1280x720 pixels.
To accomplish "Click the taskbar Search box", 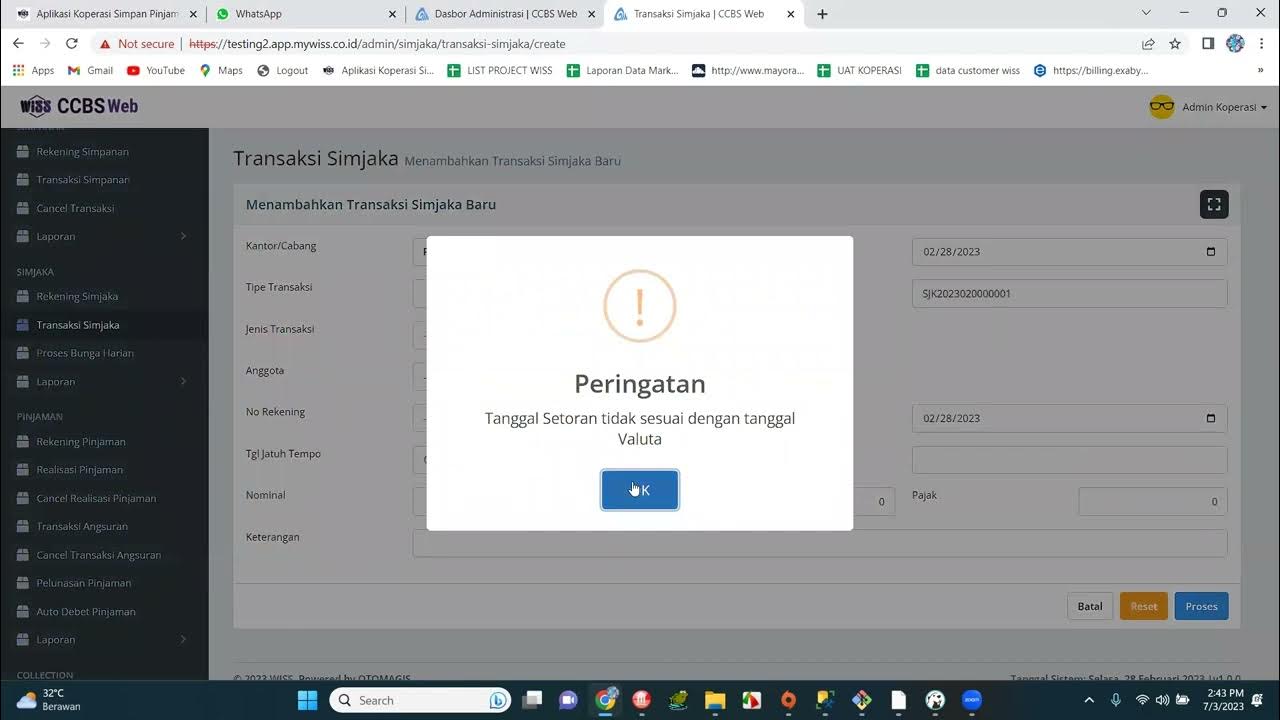I will click(420, 700).
